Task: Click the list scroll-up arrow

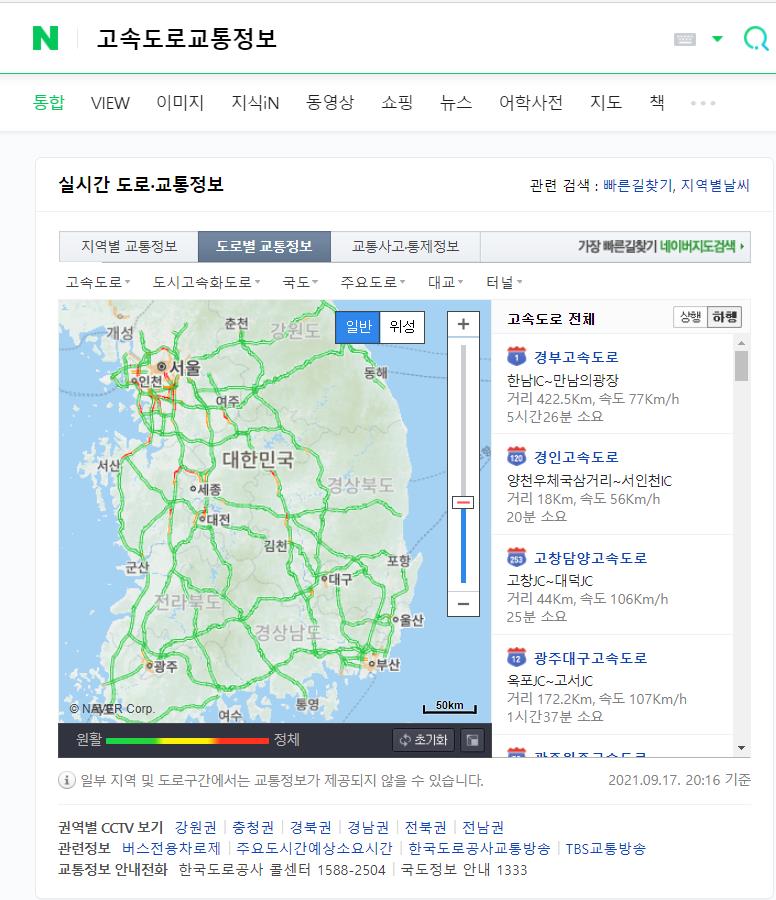Action: pyautogui.click(x=742, y=343)
